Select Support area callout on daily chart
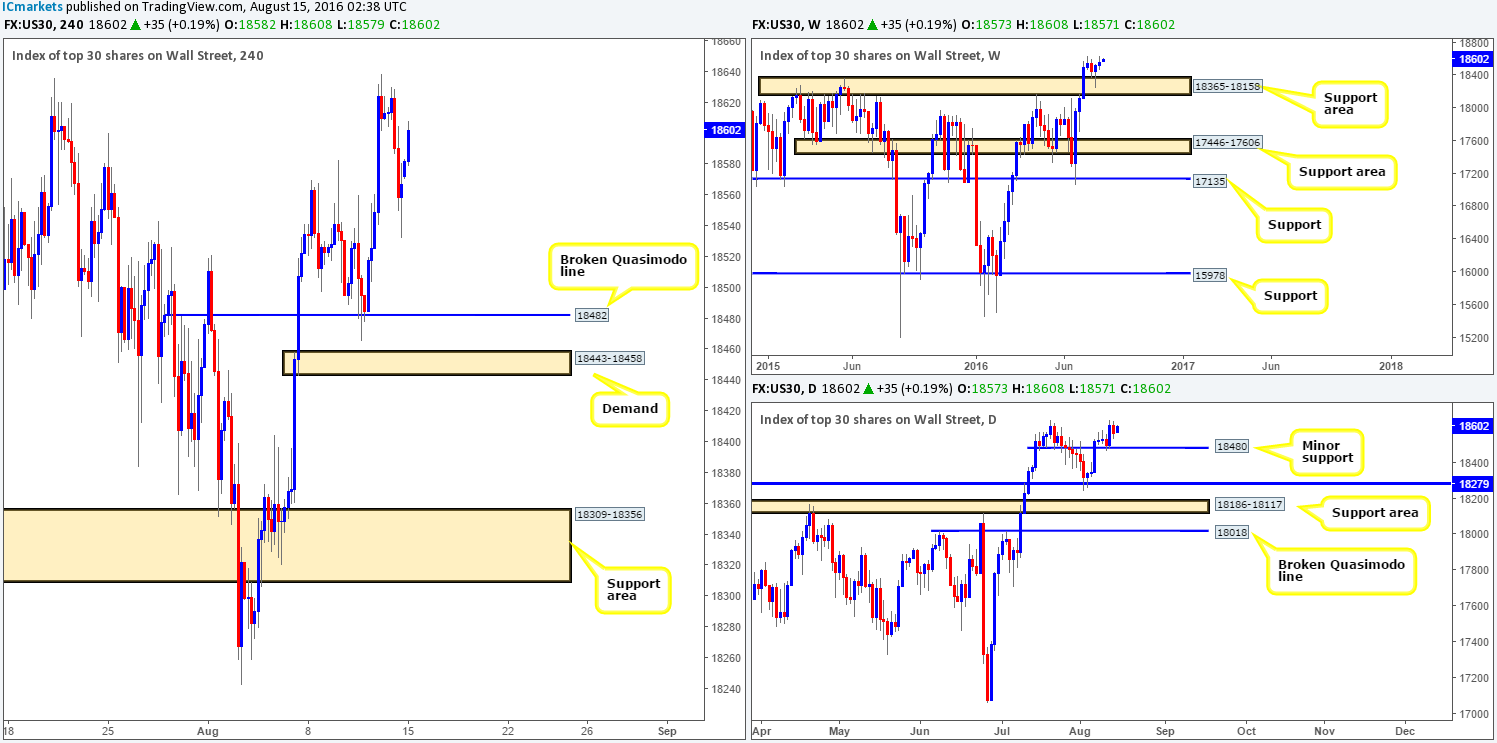 point(1375,513)
